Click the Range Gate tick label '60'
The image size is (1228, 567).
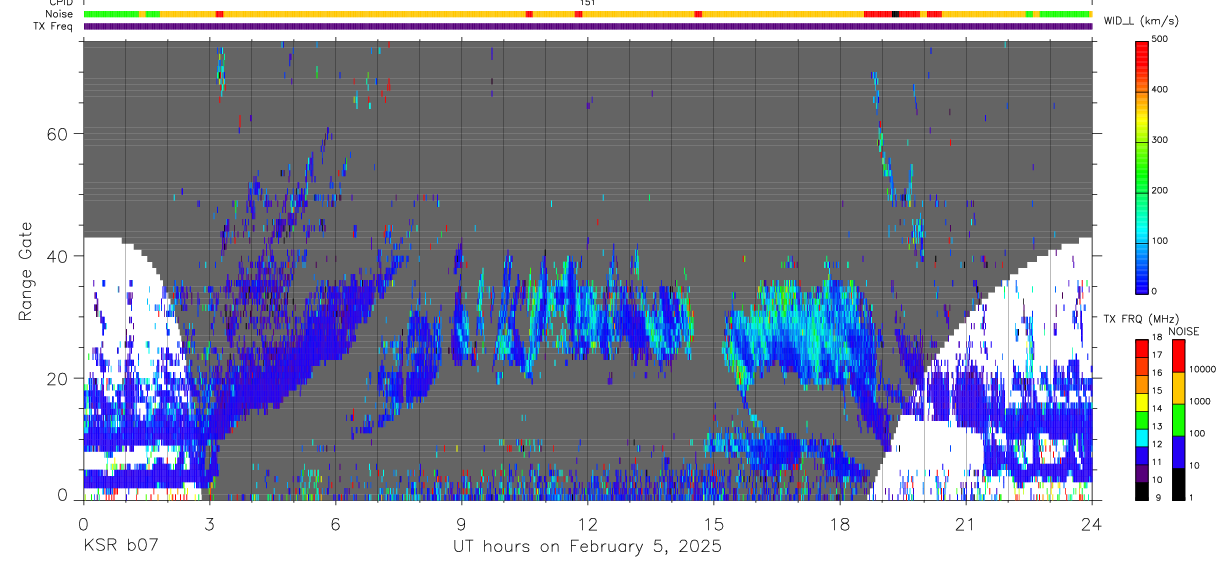click(56, 134)
